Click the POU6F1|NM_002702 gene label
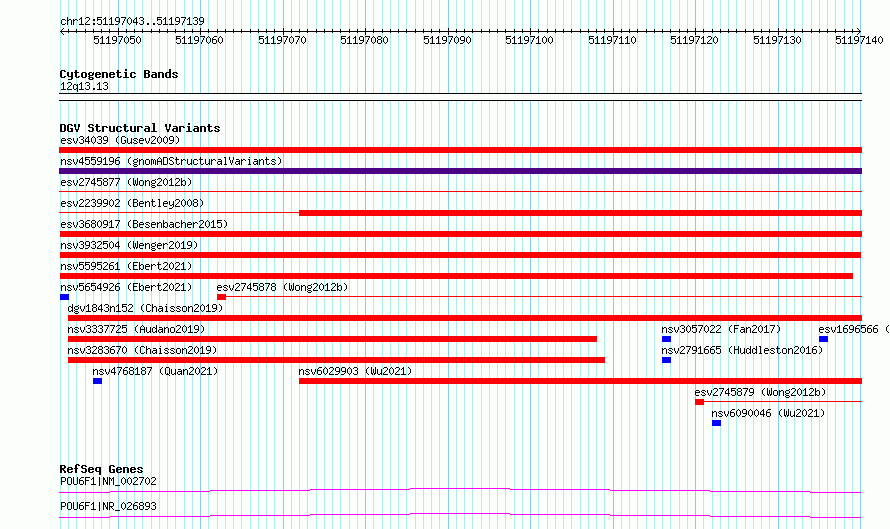The image size is (890, 529). (108, 481)
